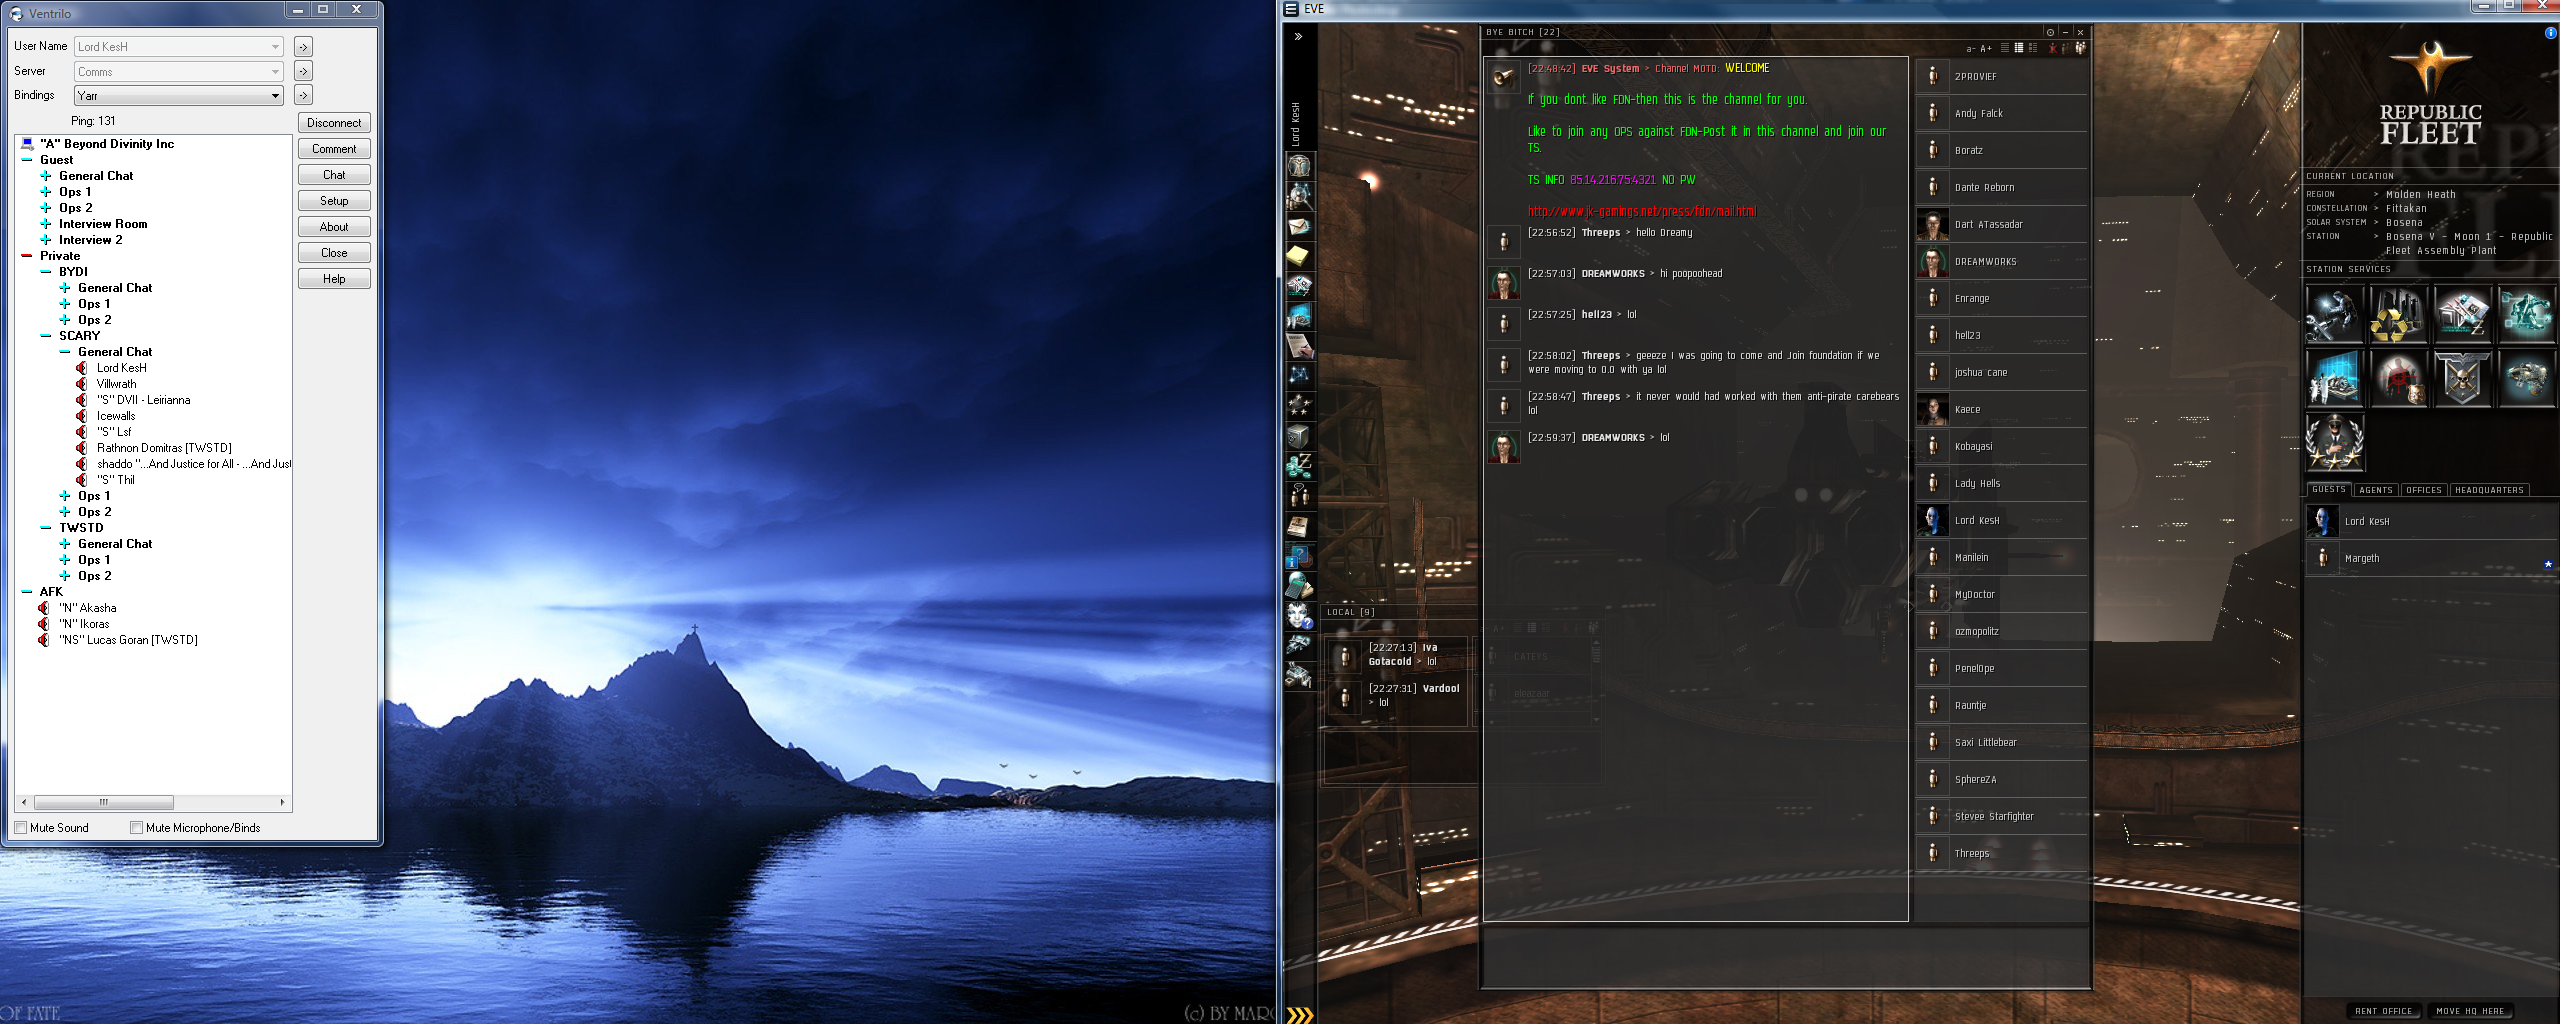Open the Bindings dropdown showing Yarr
2560x1024 pixels.
pos(179,96)
